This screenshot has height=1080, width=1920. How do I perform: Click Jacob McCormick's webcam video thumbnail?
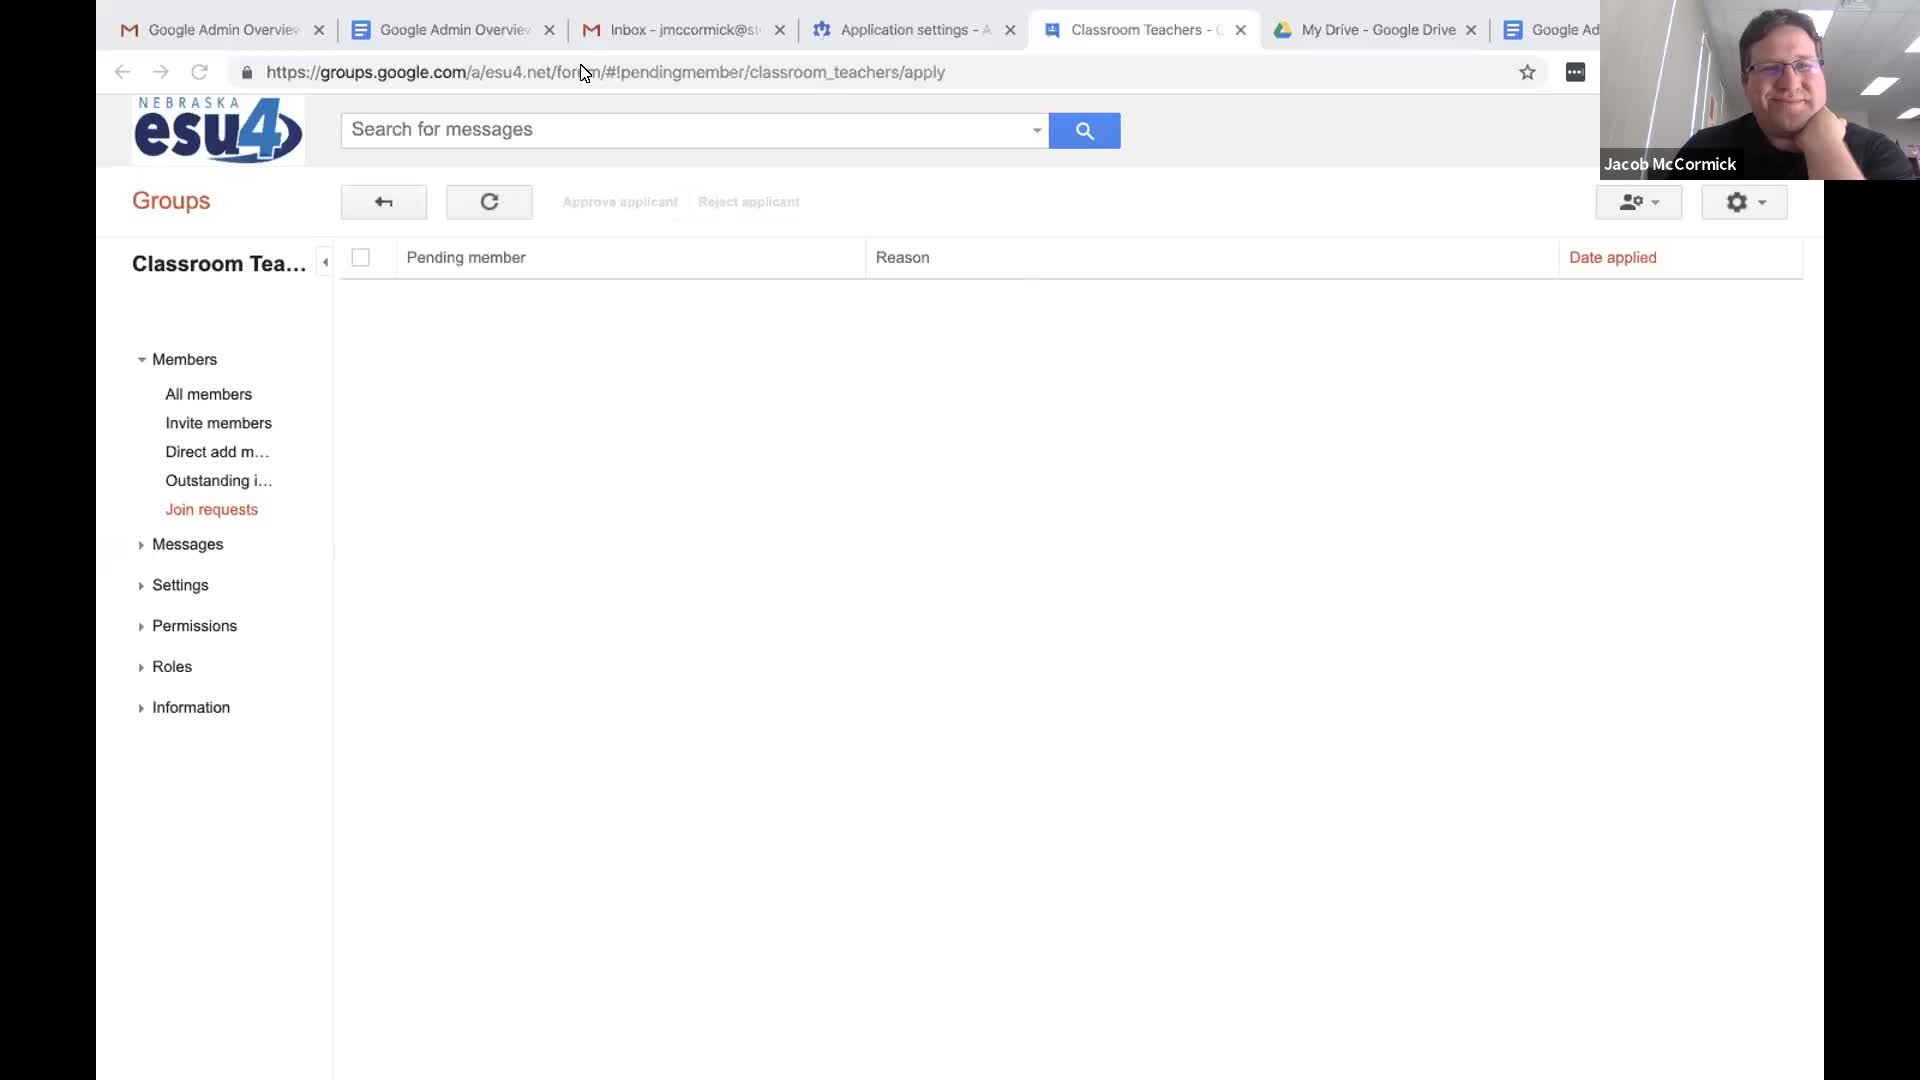coord(1760,90)
